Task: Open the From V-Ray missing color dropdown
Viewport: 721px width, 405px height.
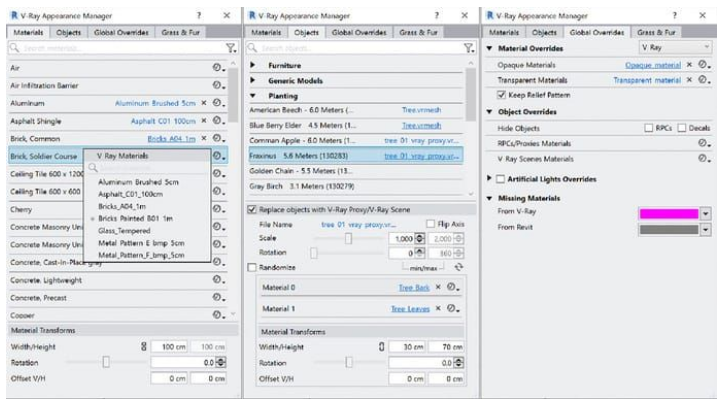Action: point(704,214)
